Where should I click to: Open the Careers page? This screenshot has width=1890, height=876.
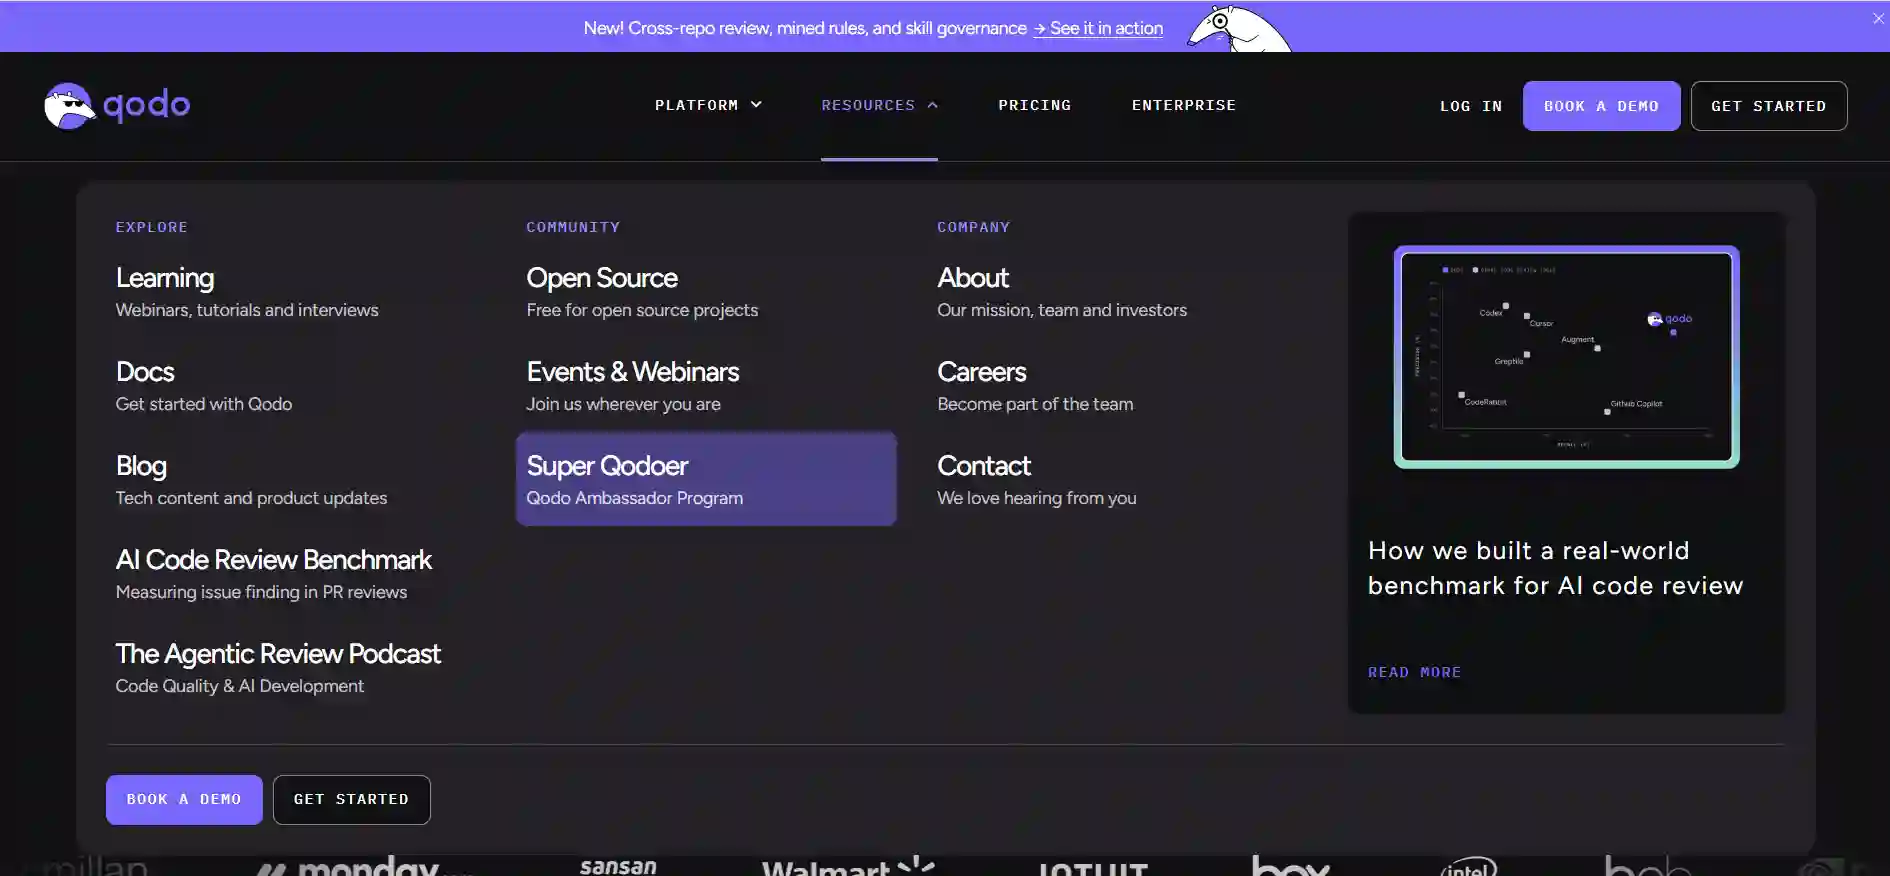pos(1035,385)
